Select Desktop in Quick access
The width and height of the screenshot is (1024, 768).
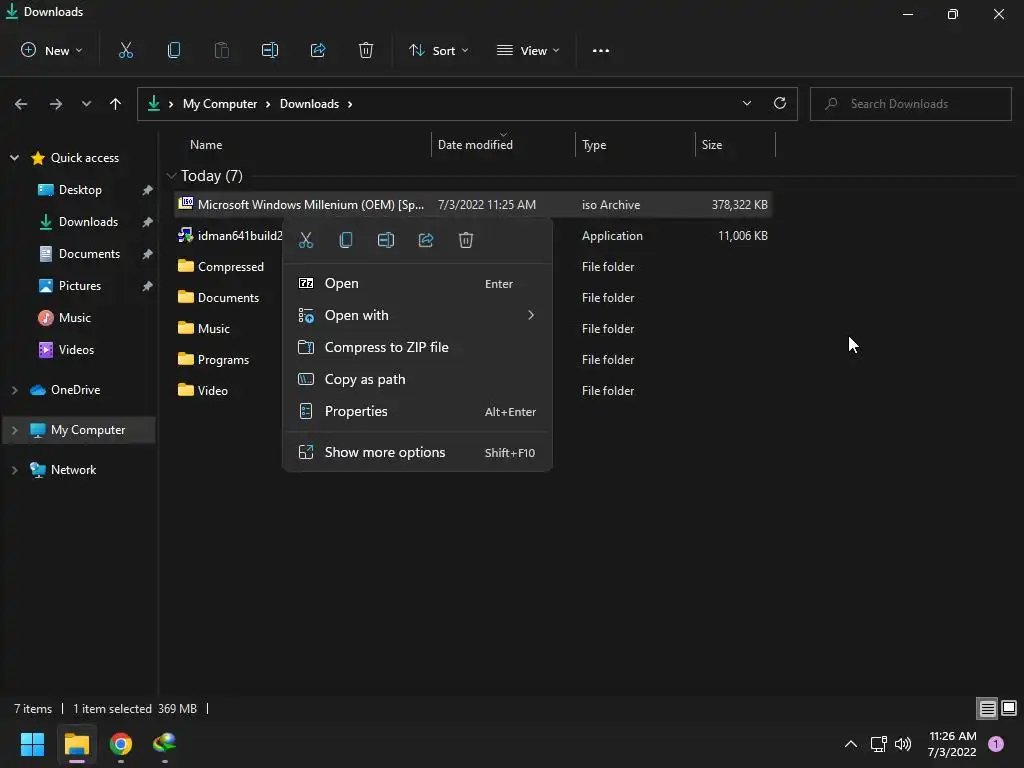click(x=80, y=190)
